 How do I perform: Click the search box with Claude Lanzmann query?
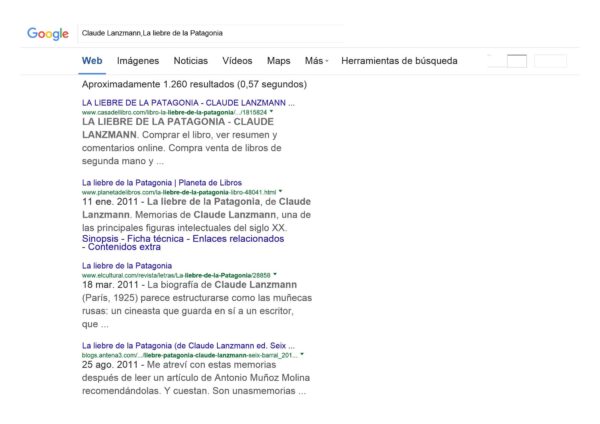(x=210, y=33)
